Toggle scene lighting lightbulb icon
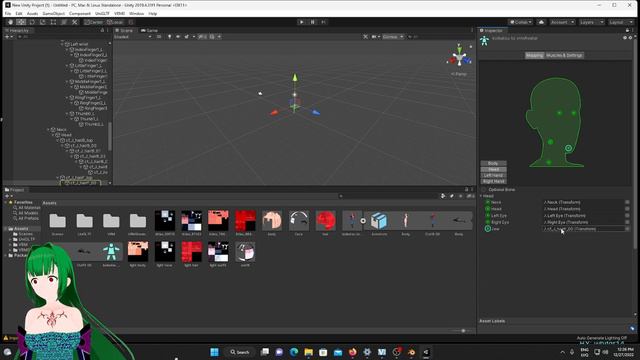 [x=169, y=37]
